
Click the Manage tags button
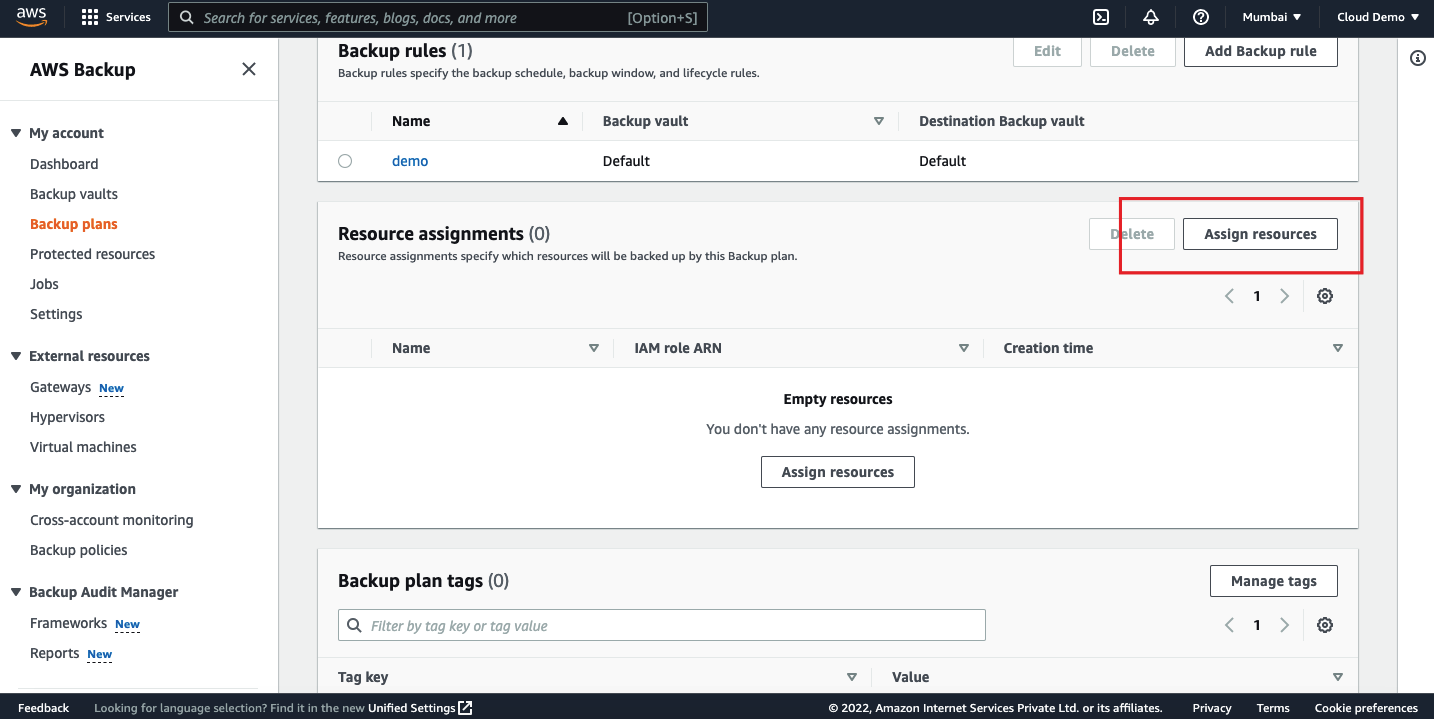tap(1273, 581)
